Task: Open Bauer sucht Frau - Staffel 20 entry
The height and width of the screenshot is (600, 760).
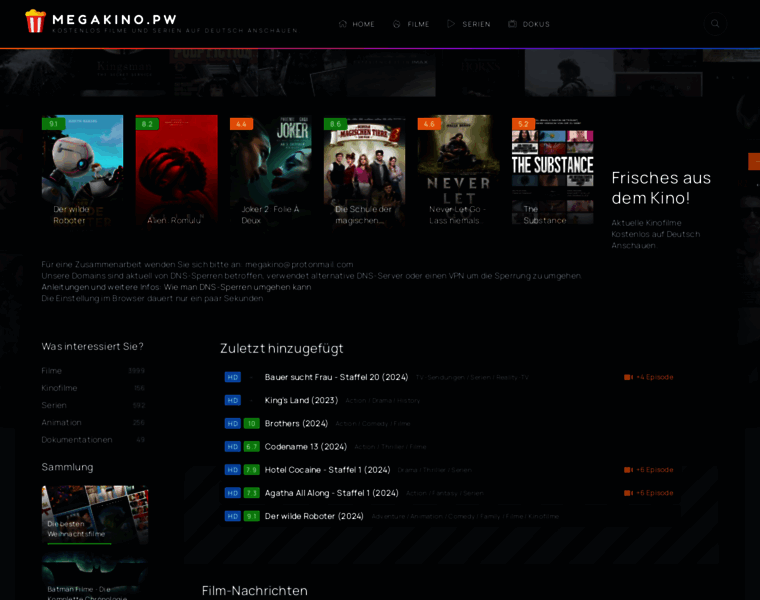Action: pos(336,377)
